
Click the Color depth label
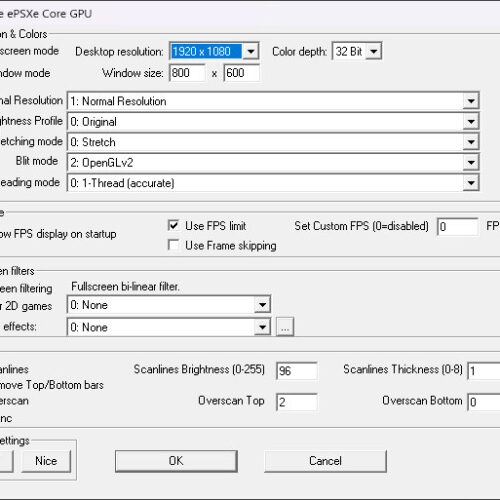point(299,52)
